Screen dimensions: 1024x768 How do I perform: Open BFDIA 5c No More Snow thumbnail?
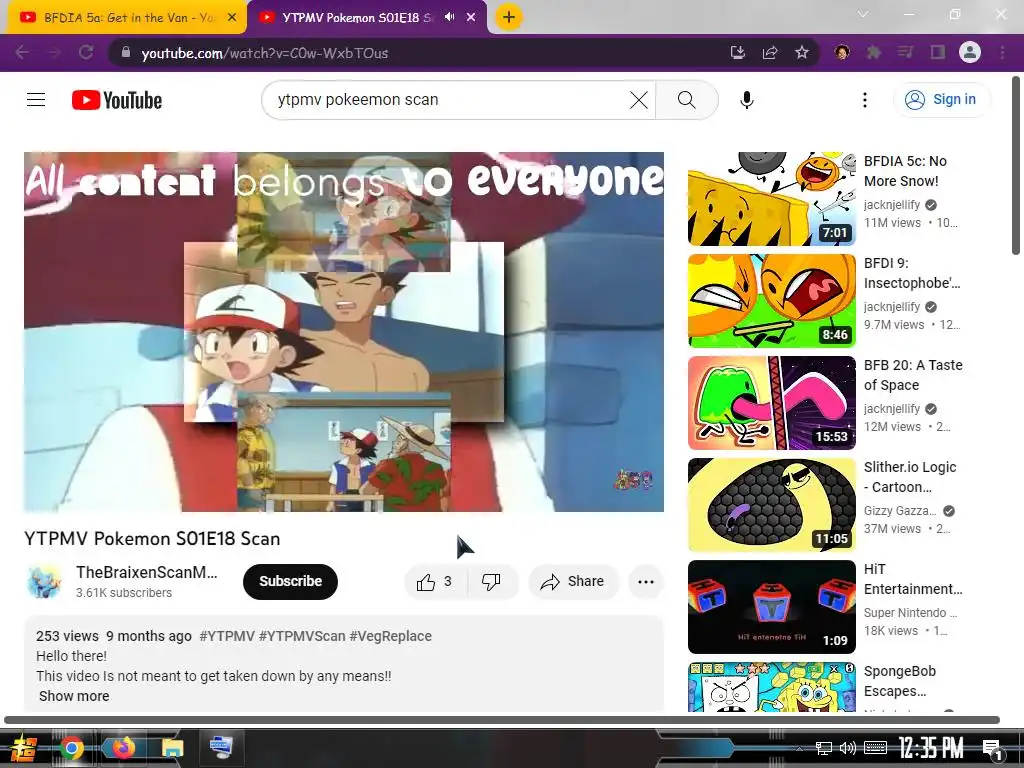tap(771, 199)
